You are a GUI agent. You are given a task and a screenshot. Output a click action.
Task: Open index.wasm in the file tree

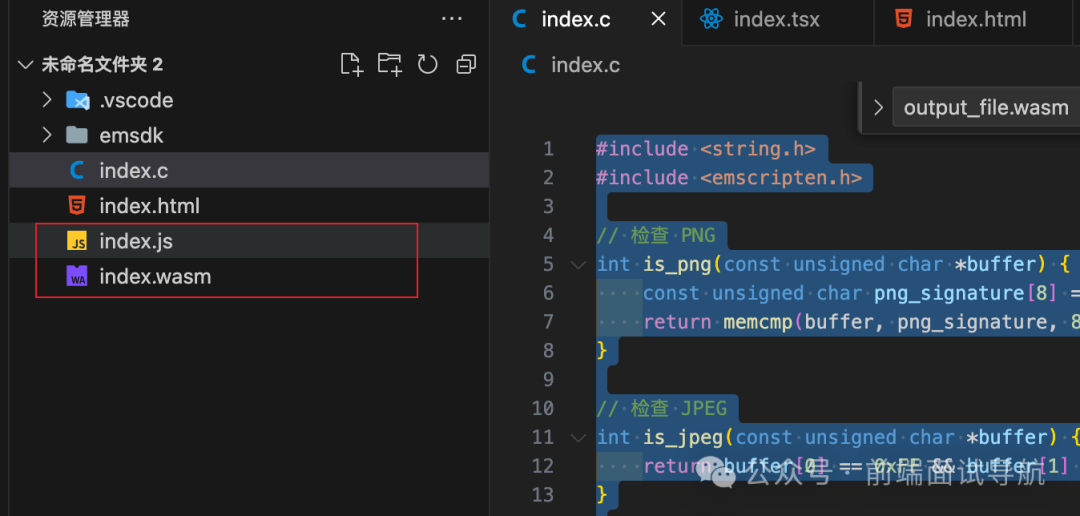155,277
